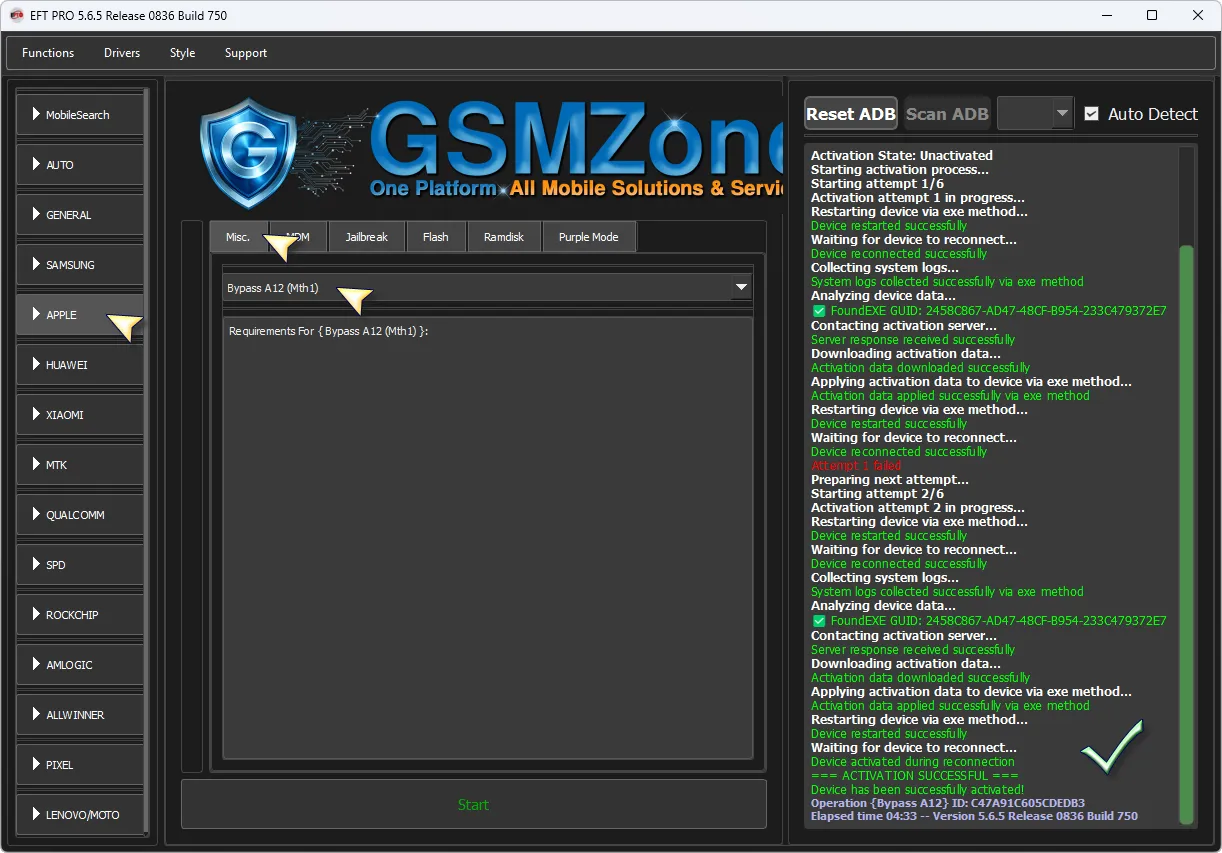Expand the HUAWEI sidebar section
This screenshot has height=853, width=1222.
(x=80, y=365)
